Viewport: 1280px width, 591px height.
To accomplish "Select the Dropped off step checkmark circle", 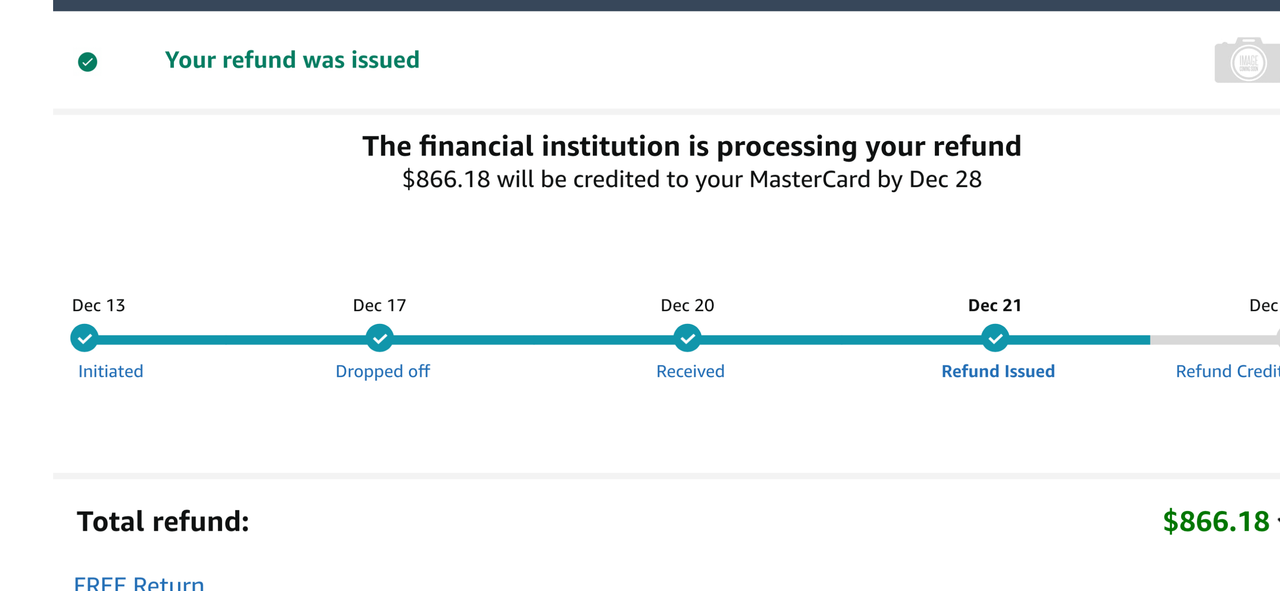I will point(379,338).
